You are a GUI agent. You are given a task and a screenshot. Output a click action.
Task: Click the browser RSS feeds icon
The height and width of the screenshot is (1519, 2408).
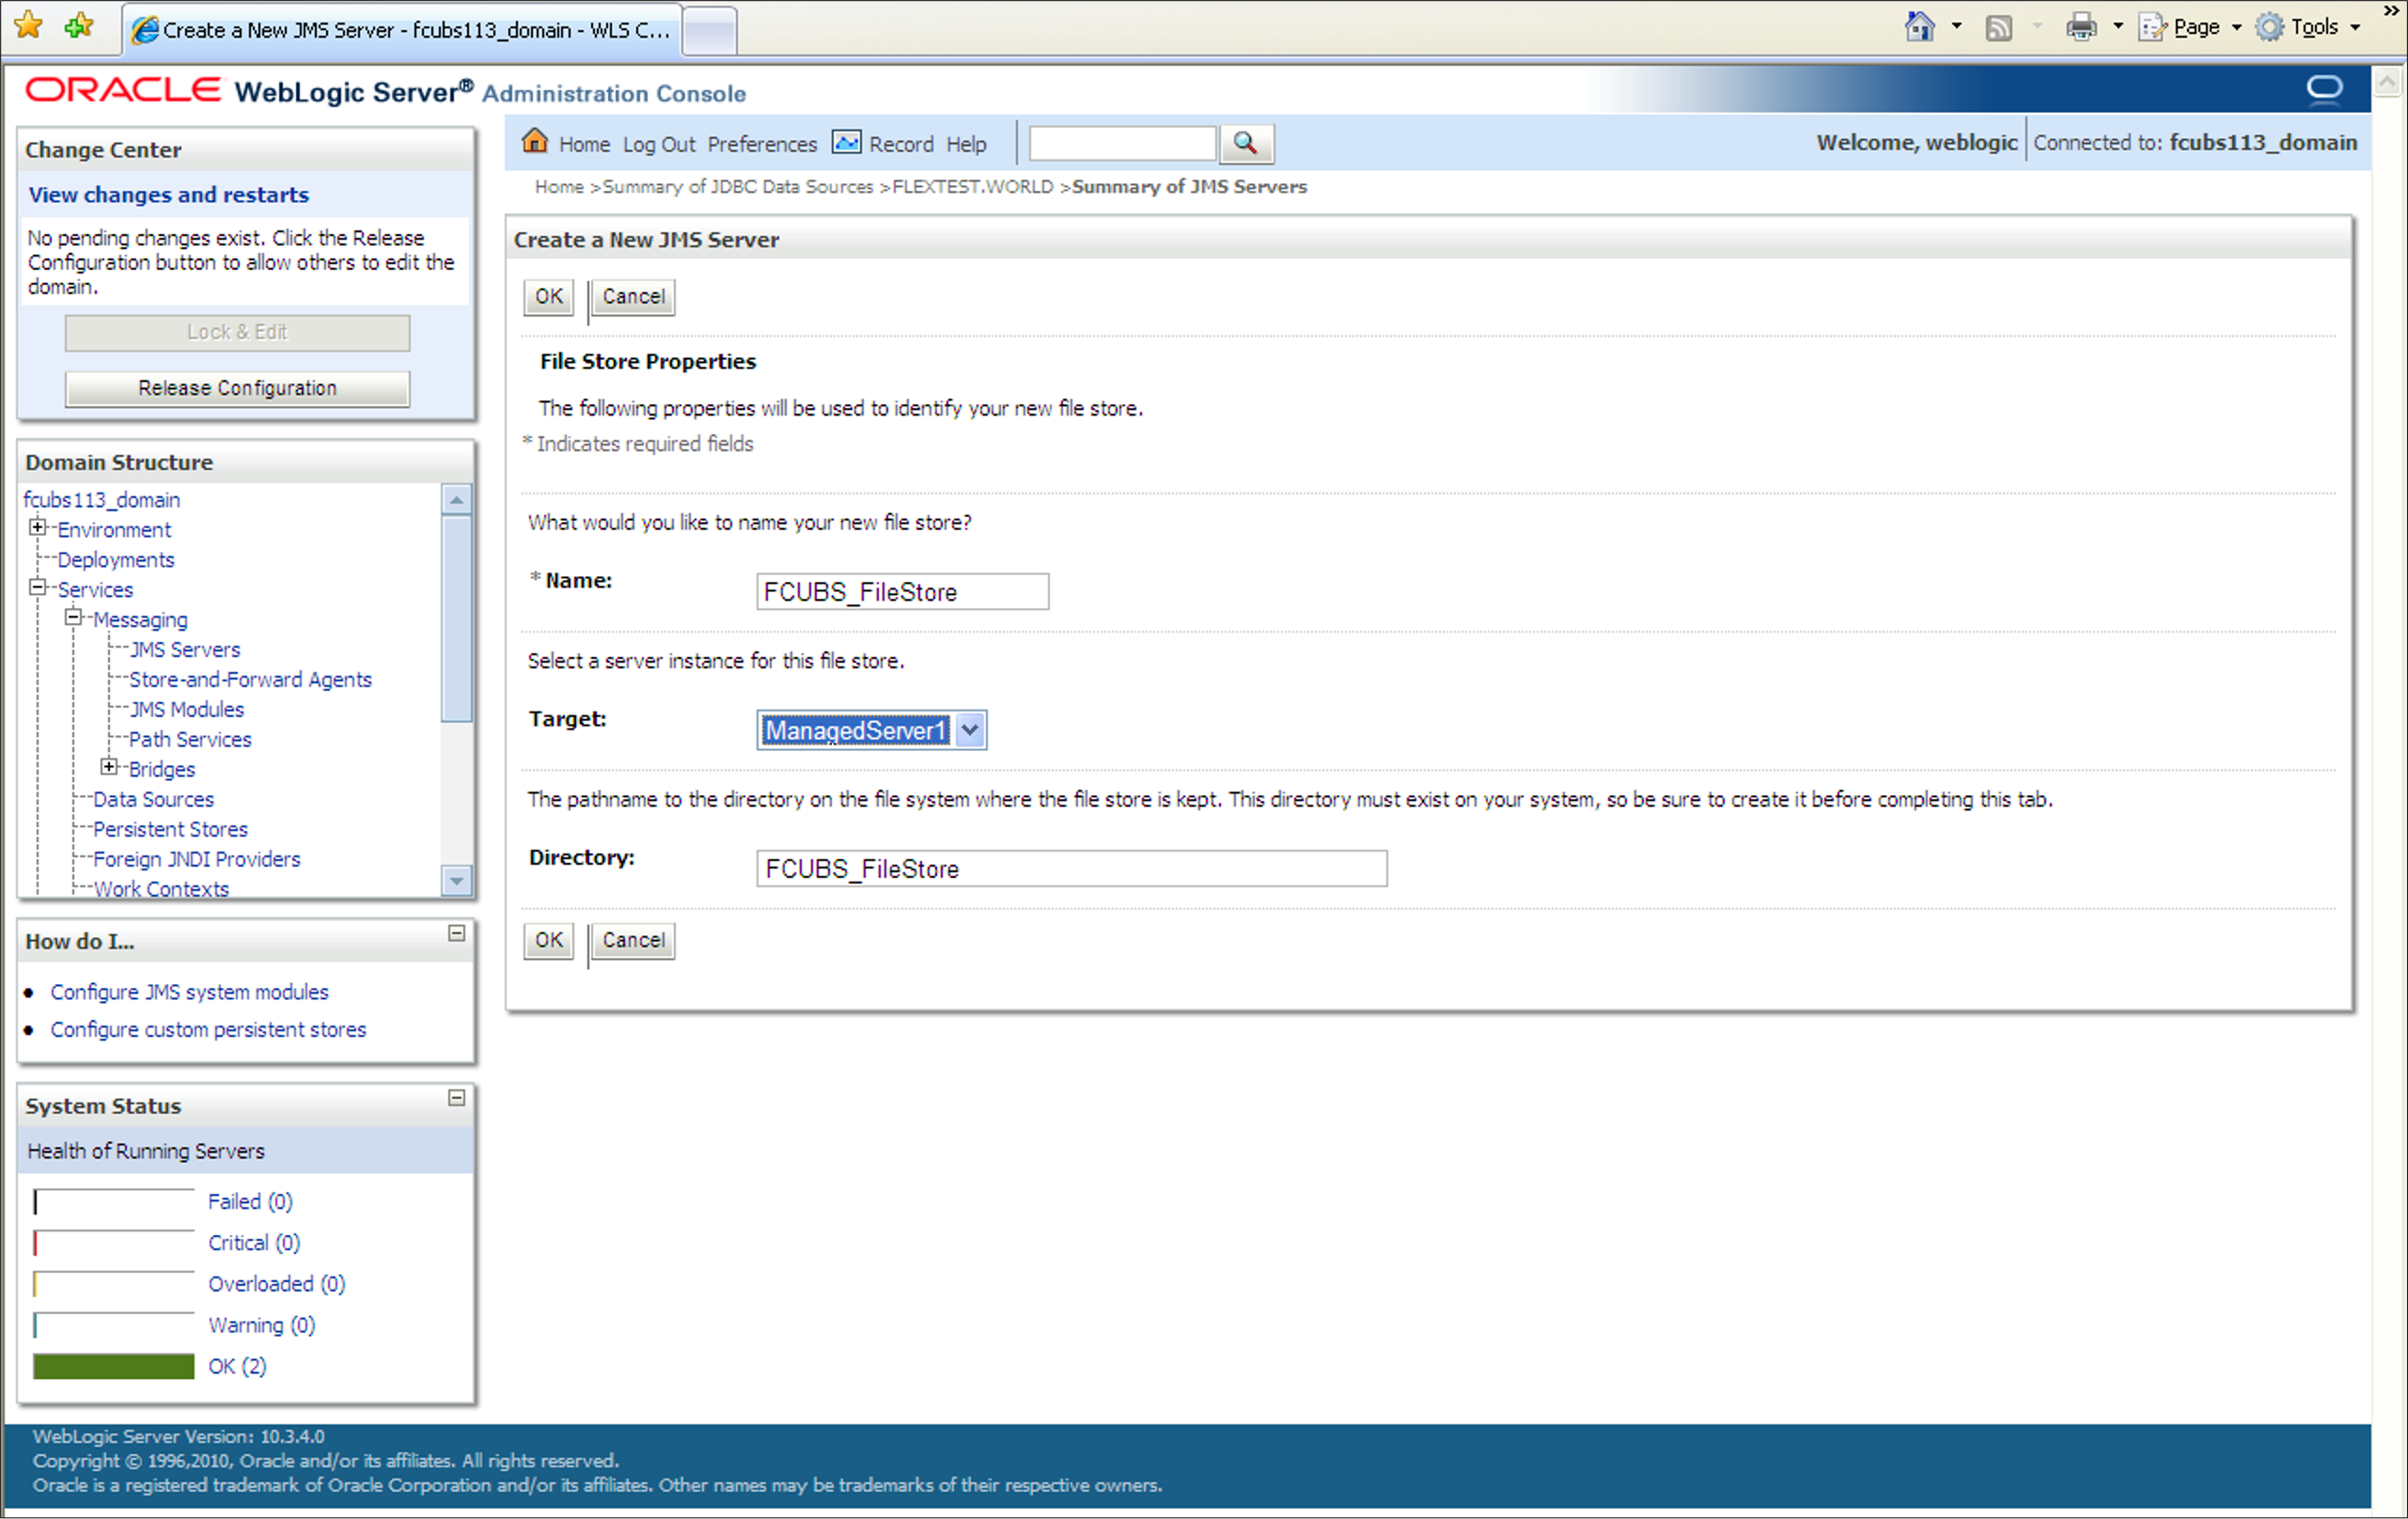(1998, 28)
